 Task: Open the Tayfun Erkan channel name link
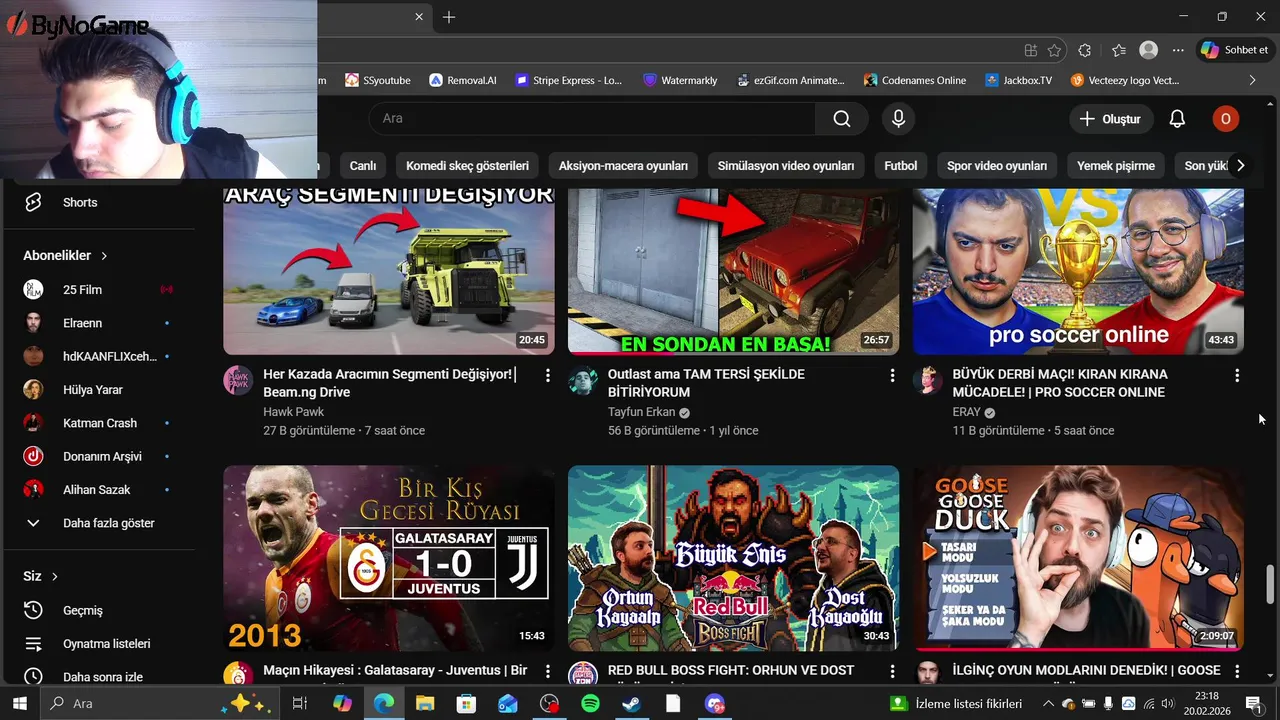click(642, 412)
